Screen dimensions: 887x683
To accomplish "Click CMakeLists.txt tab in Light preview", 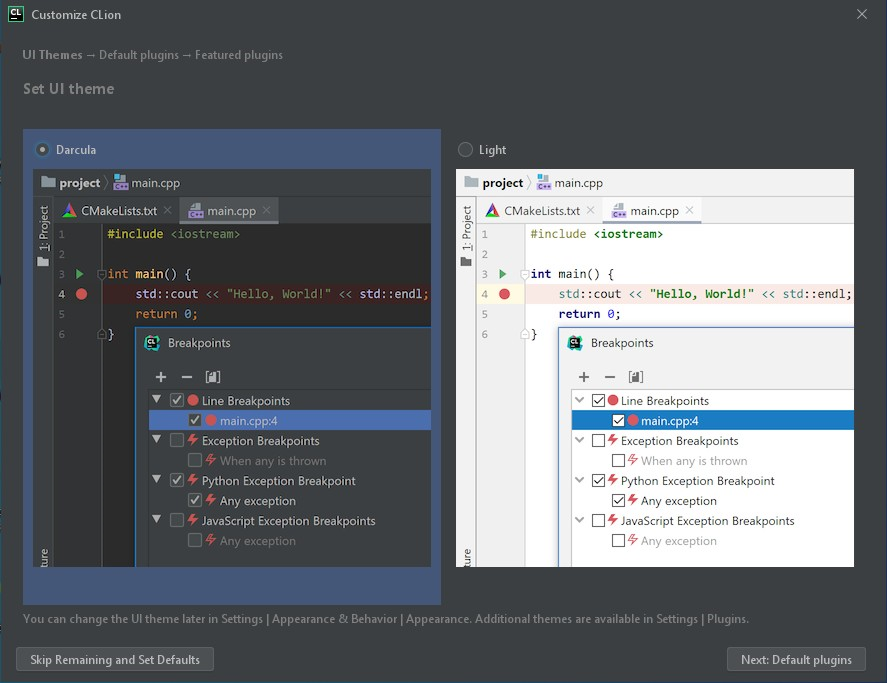I will point(540,211).
